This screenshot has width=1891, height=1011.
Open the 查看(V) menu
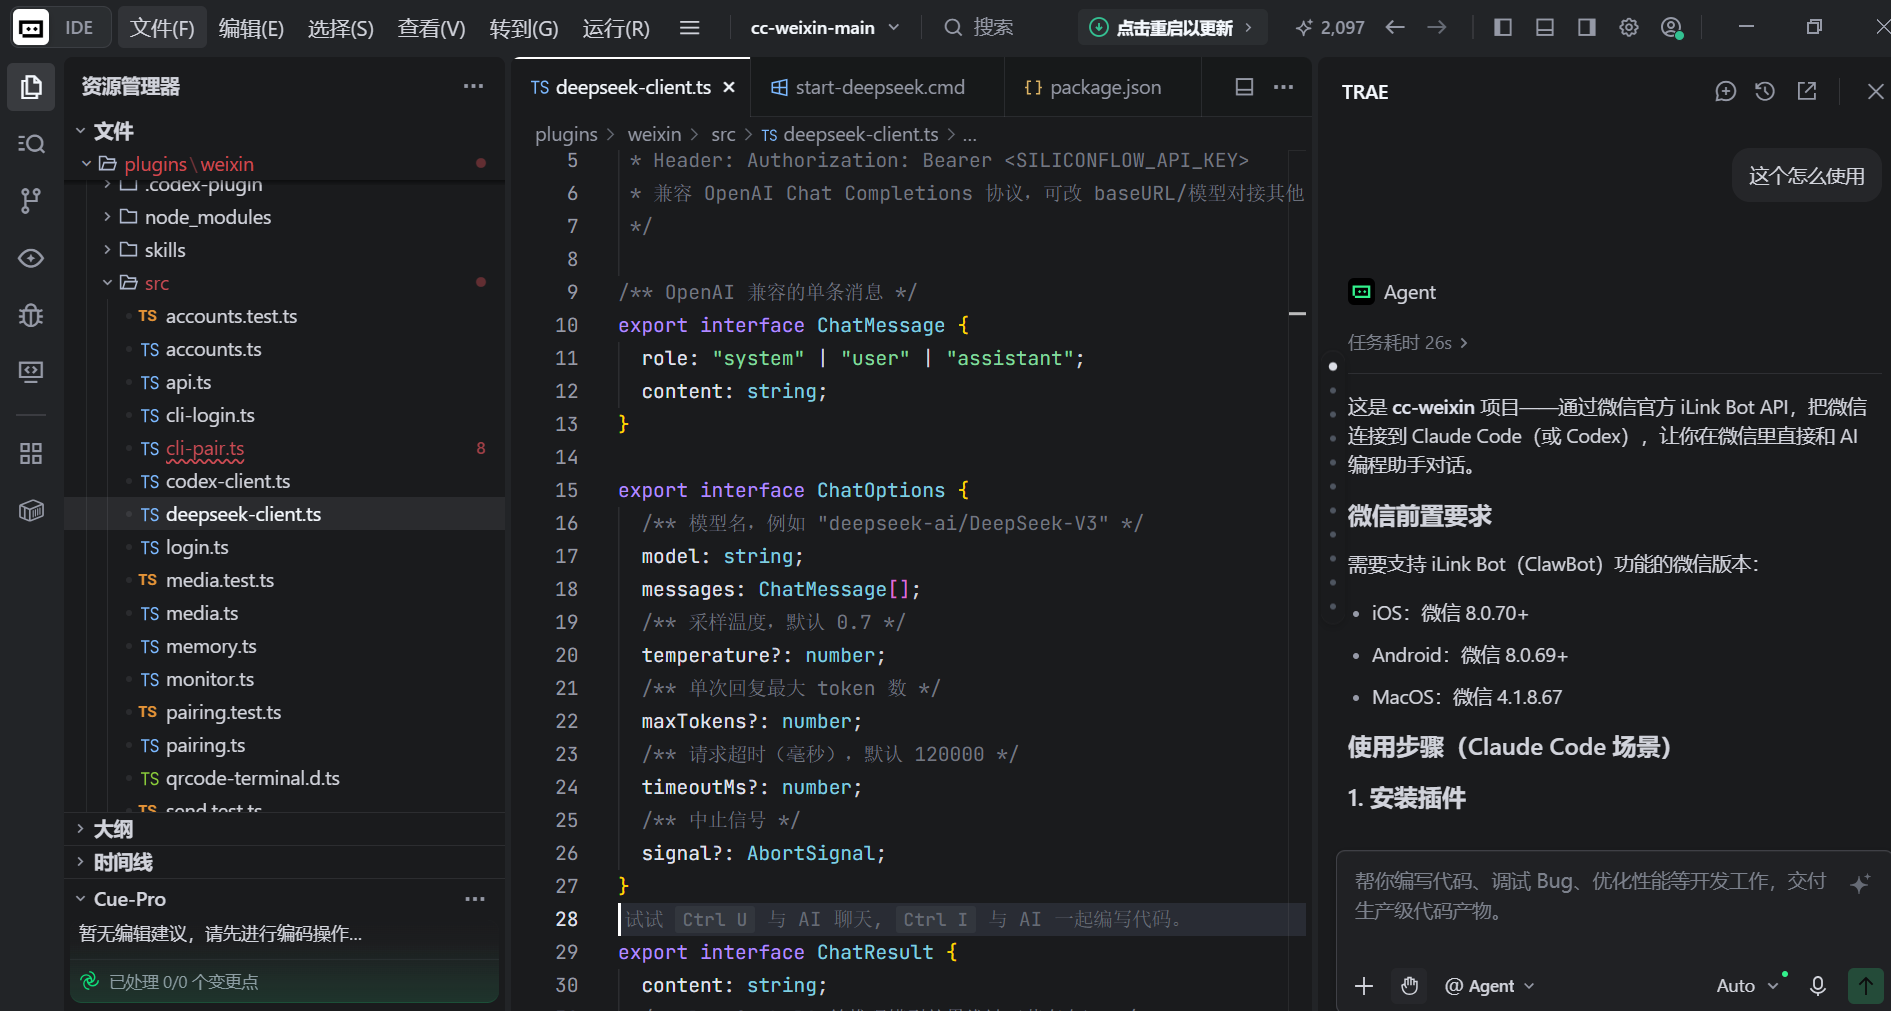tap(431, 28)
